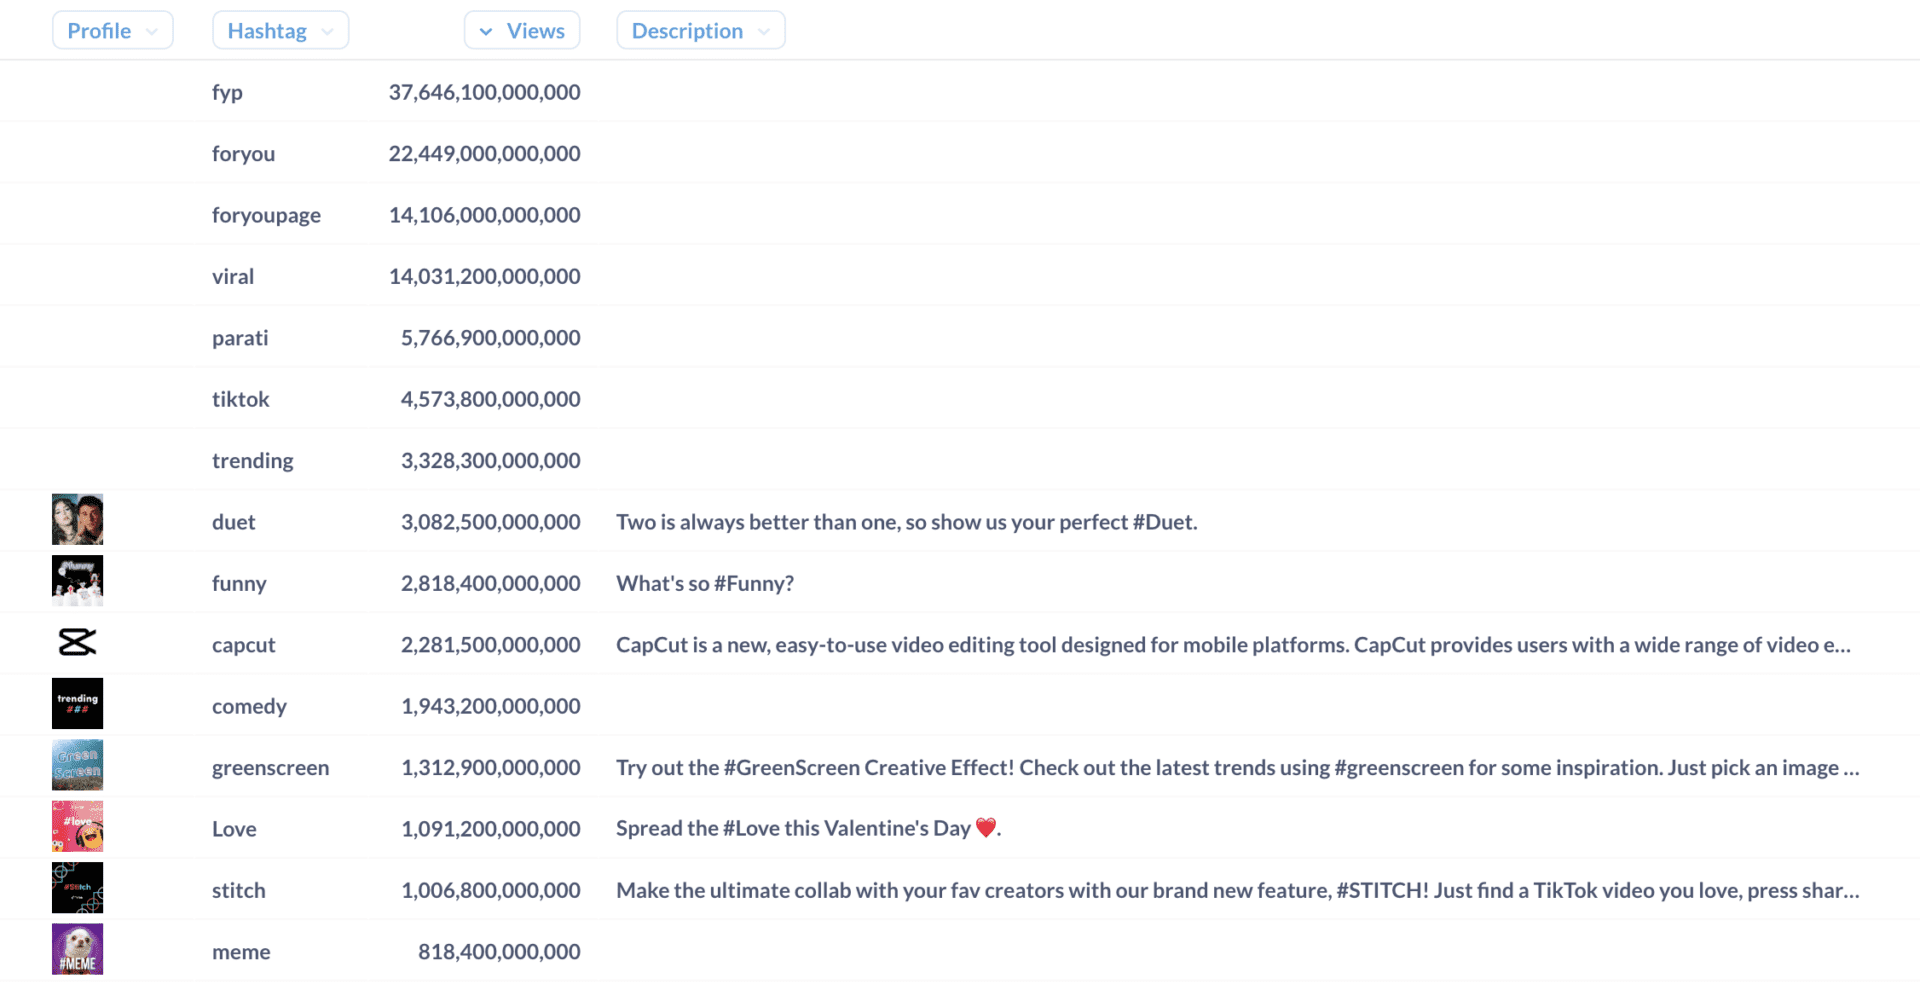Click the stitch profile thumbnail
The width and height of the screenshot is (1920, 984).
(77, 888)
